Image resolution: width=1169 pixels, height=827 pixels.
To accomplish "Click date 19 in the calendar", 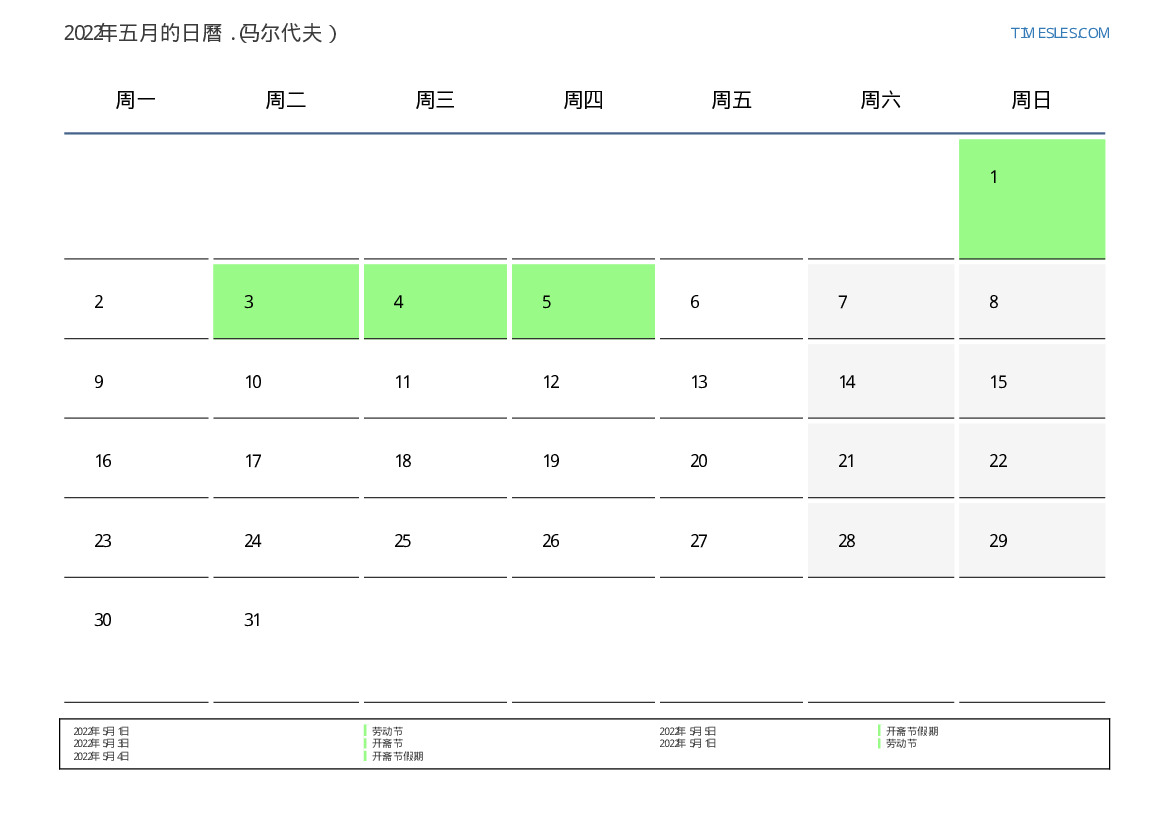I will coord(550,461).
